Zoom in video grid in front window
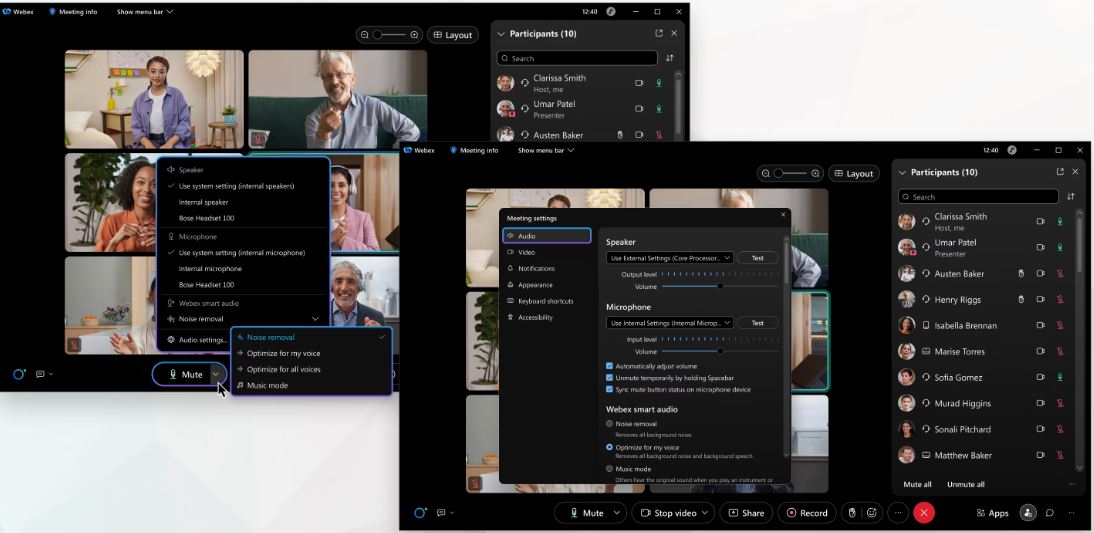Image resolution: width=1094 pixels, height=533 pixels. 816,173
